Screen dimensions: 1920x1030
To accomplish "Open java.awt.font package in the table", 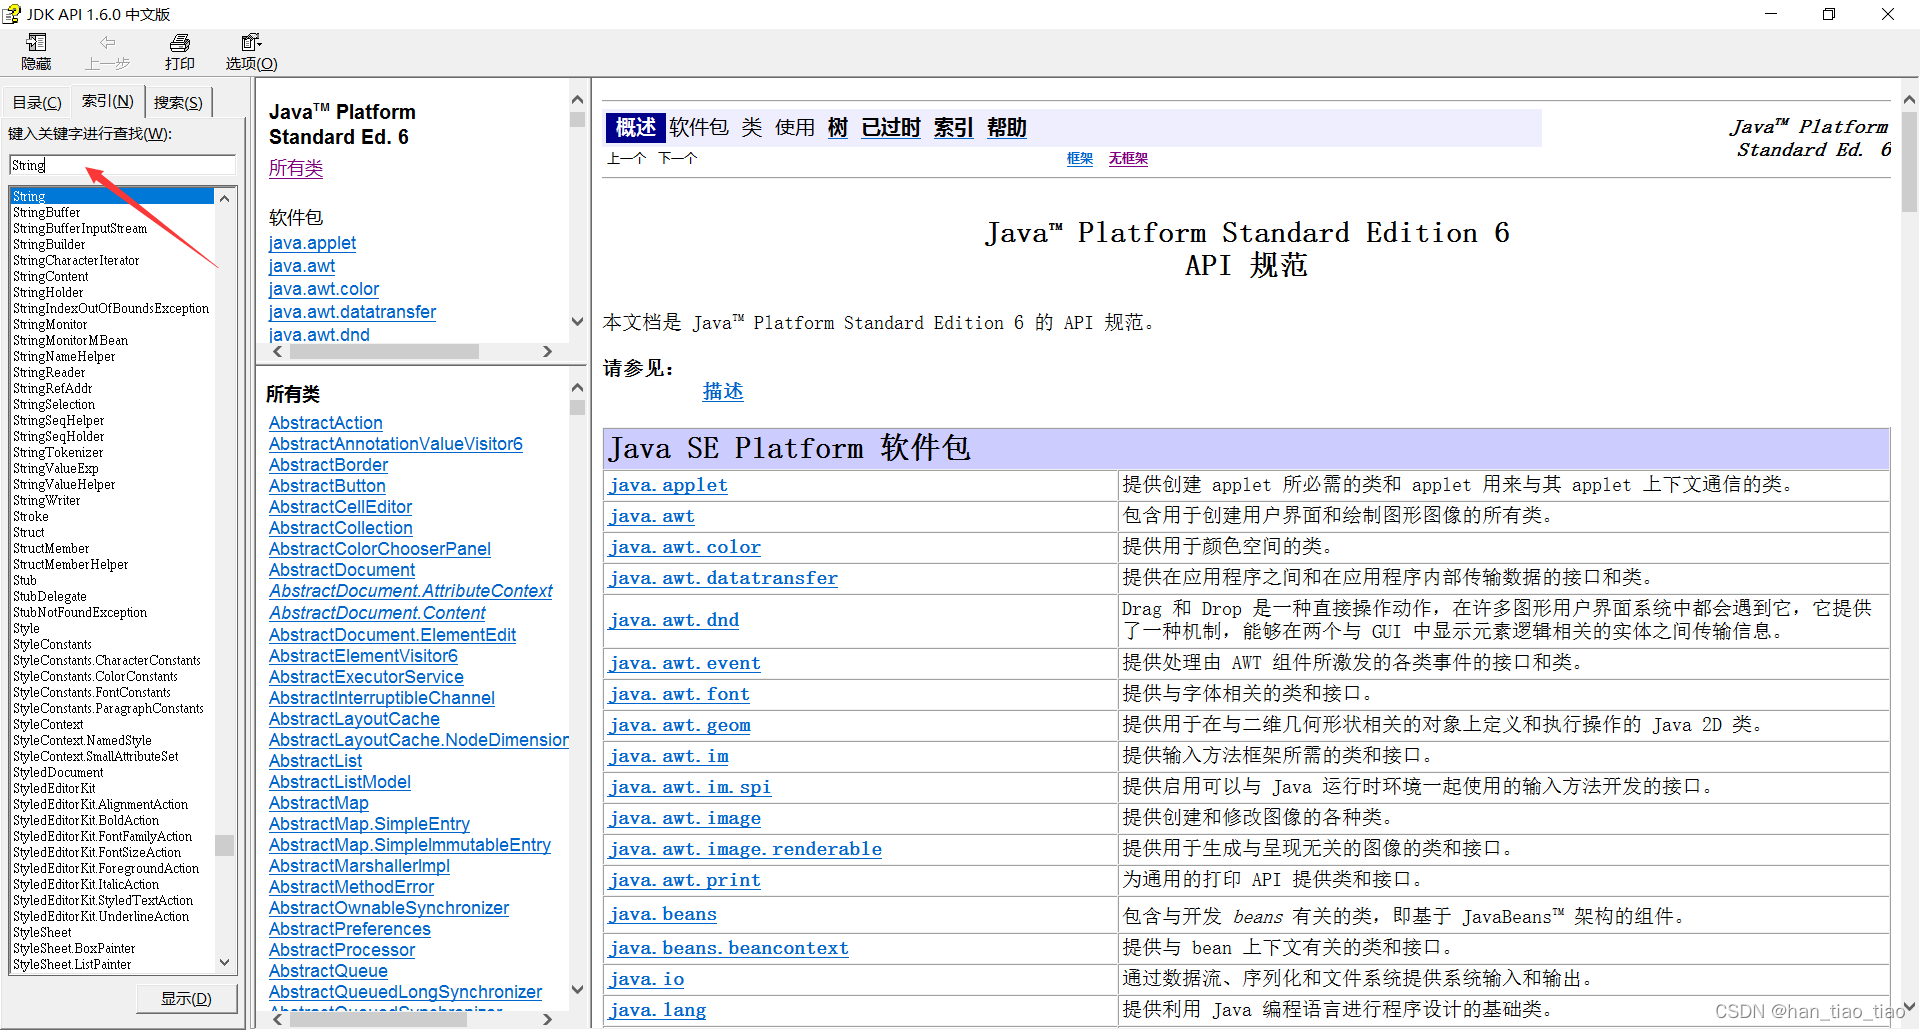I will pyautogui.click(x=679, y=694).
